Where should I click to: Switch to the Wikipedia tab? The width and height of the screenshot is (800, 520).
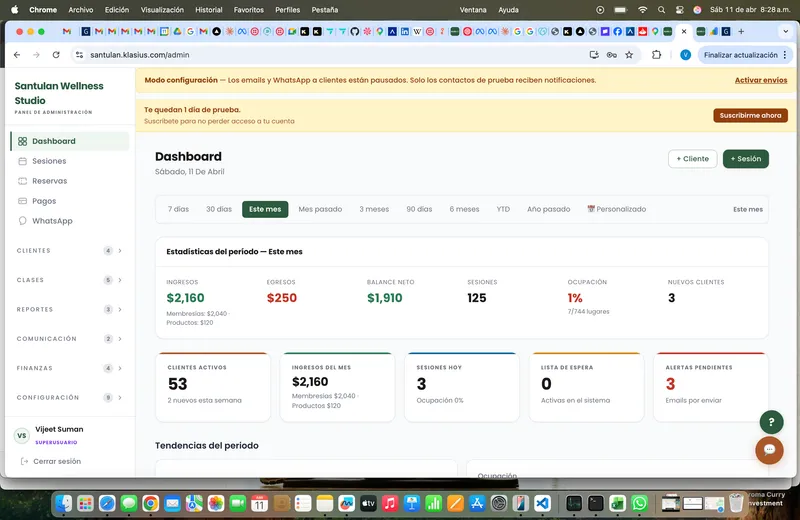417,32
